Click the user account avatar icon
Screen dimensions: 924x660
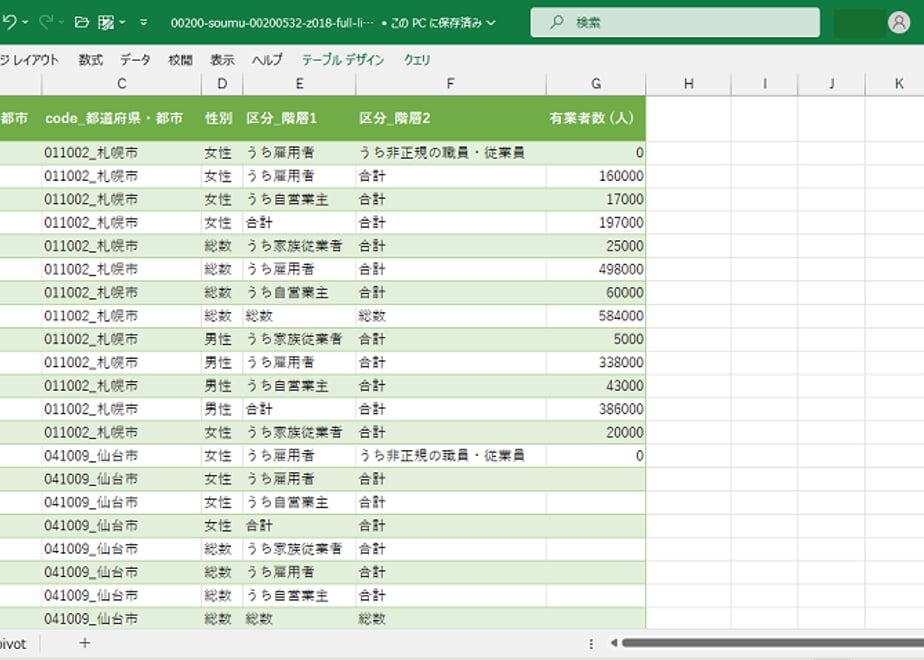(898, 23)
